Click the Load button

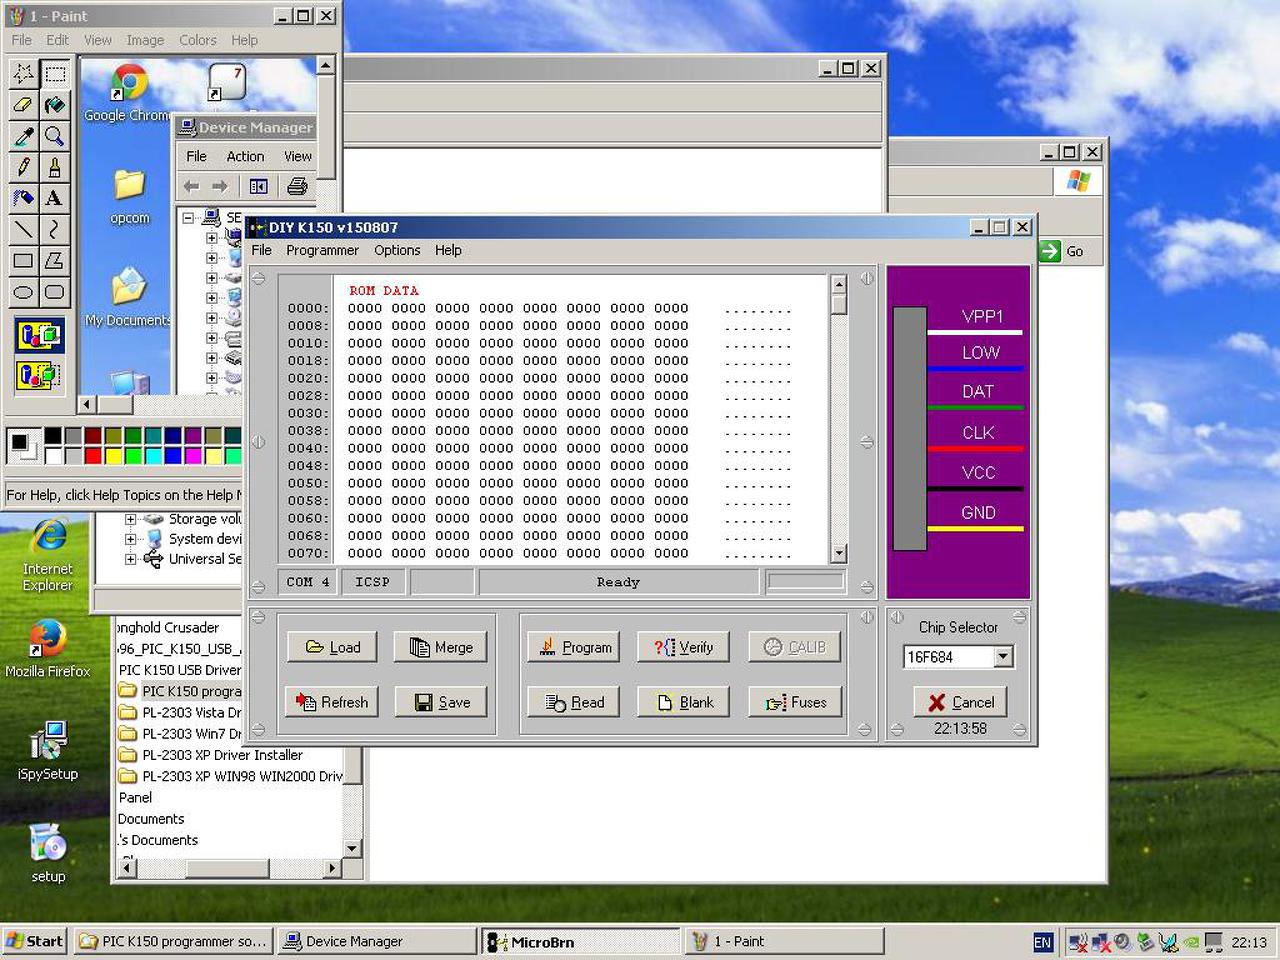332,647
